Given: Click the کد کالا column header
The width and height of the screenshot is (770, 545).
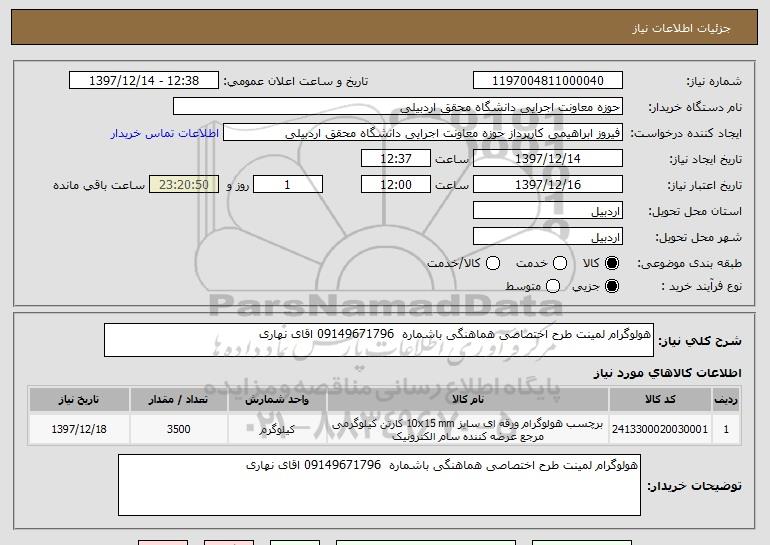Looking at the screenshot, I should point(660,400).
